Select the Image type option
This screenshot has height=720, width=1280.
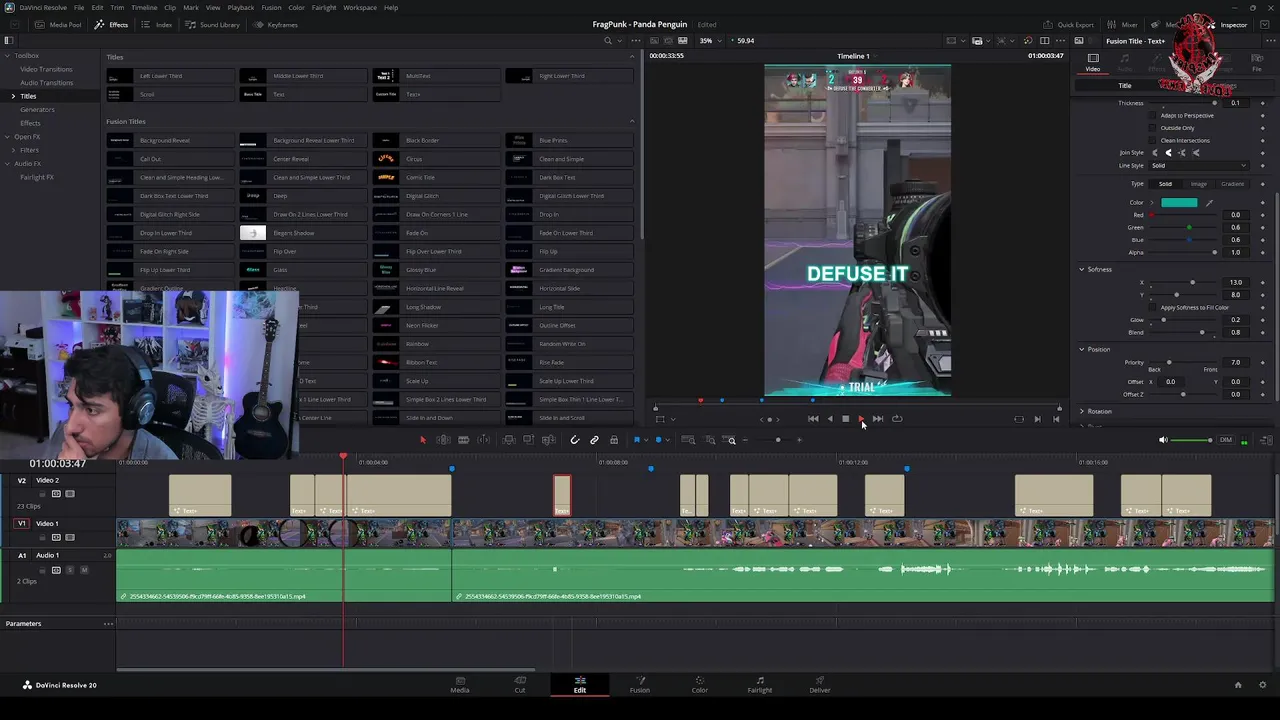(x=1198, y=184)
